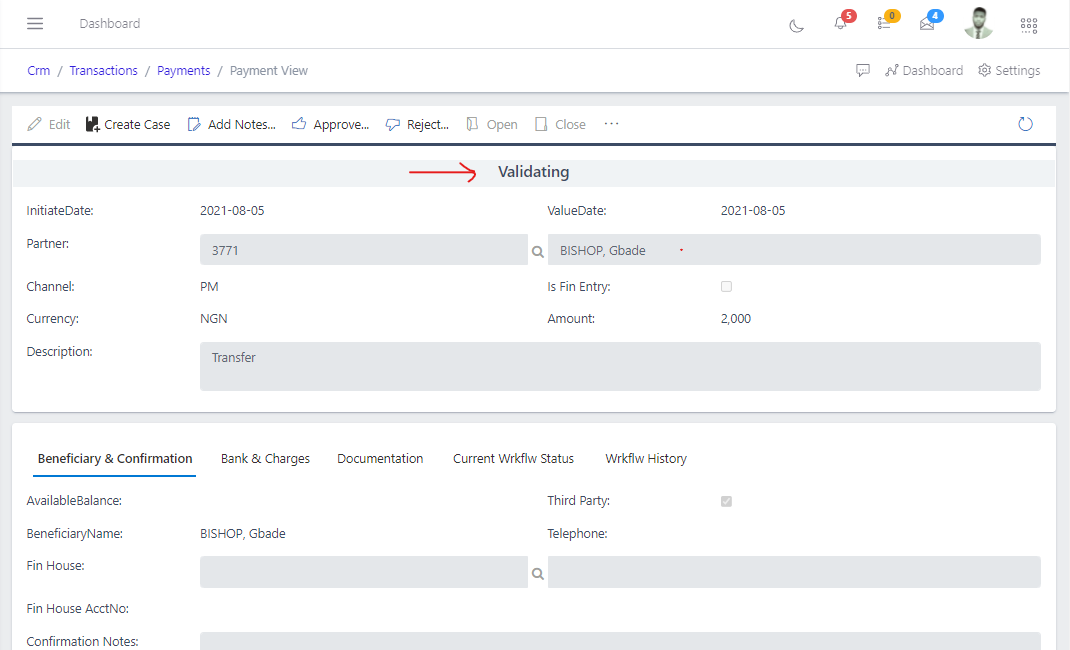This screenshot has width=1070, height=650.
Task: Open the hamburger navigation menu
Action: pos(35,23)
